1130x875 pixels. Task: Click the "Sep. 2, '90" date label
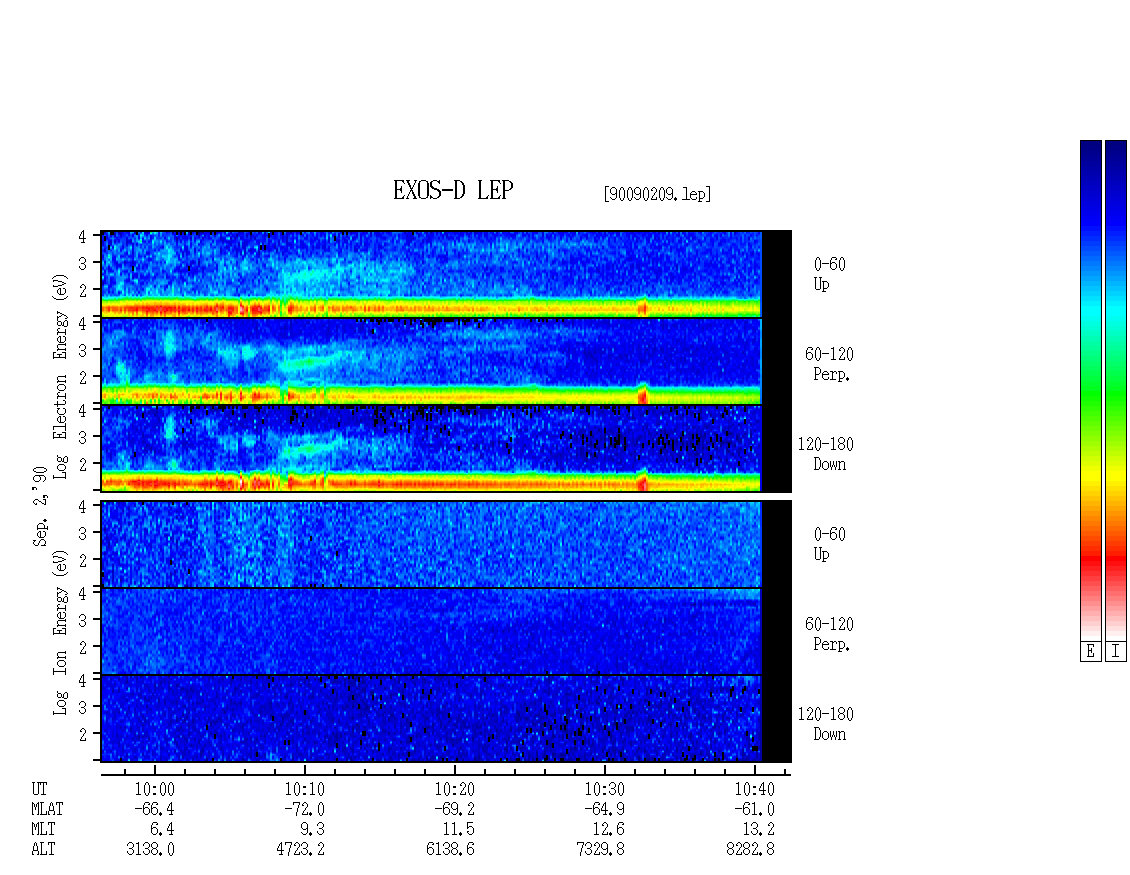click(x=40, y=506)
